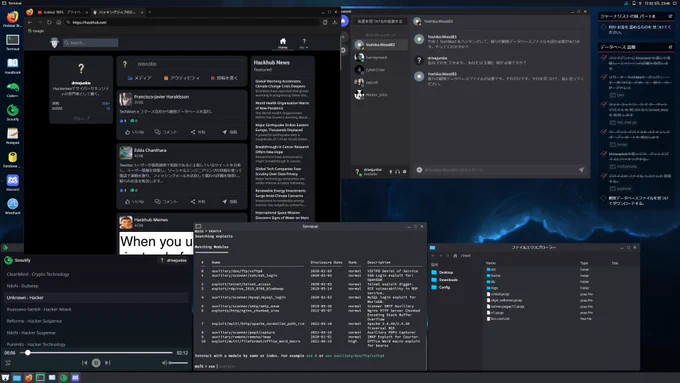Toggle the first completed database-task checkmark
The height and width of the screenshot is (383, 680).
[604, 58]
